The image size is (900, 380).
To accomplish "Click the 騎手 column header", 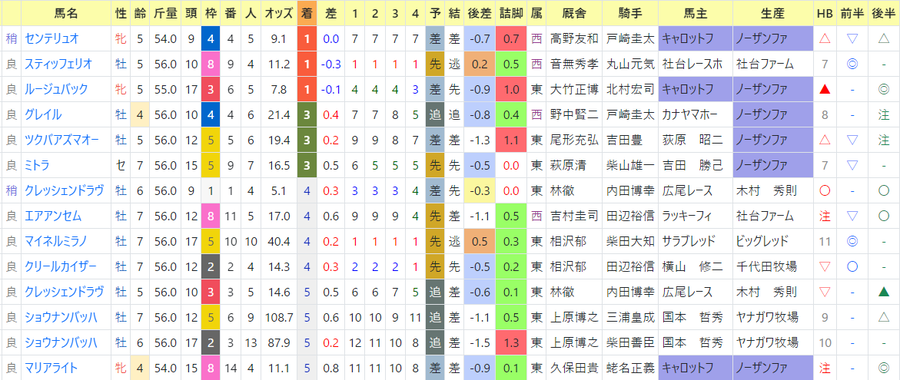I will click(630, 13).
